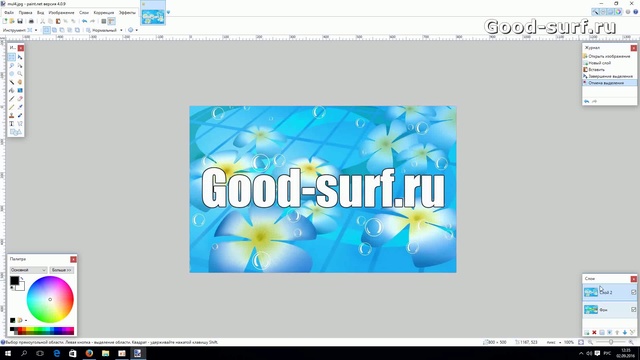Open the Правка menu
Viewport: 640px width, 360px height.
[25, 13]
